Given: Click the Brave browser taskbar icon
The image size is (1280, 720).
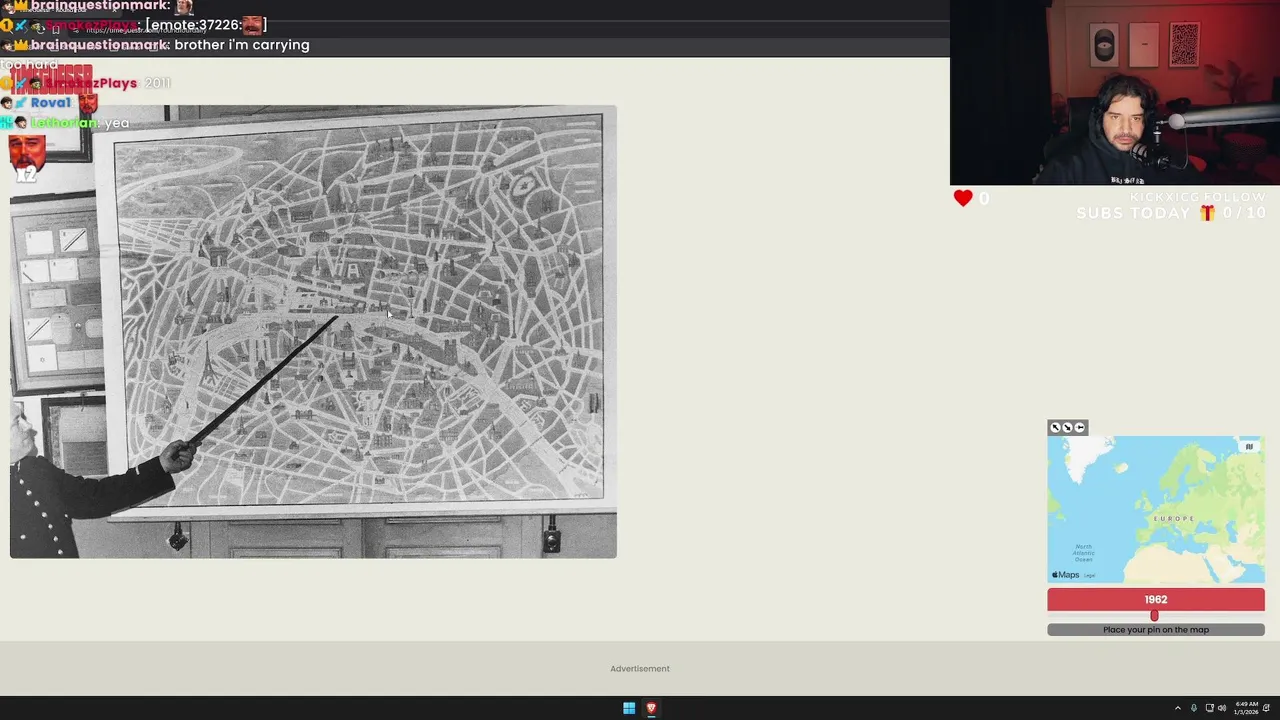Looking at the screenshot, I should (651, 708).
